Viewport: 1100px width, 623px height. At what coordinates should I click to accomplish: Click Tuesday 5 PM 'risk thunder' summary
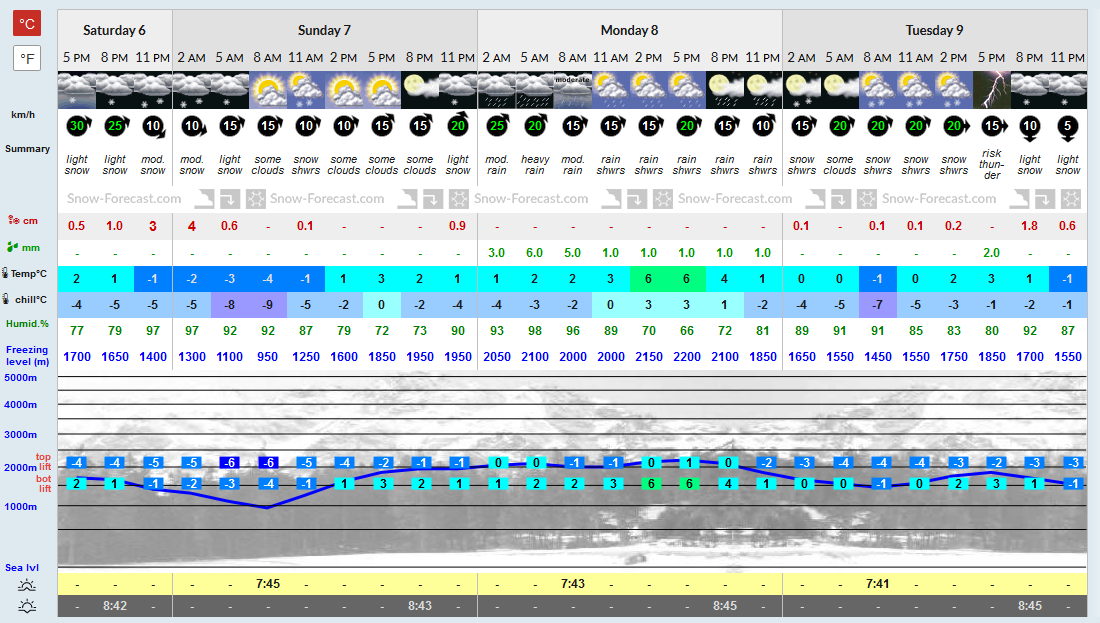coord(992,164)
